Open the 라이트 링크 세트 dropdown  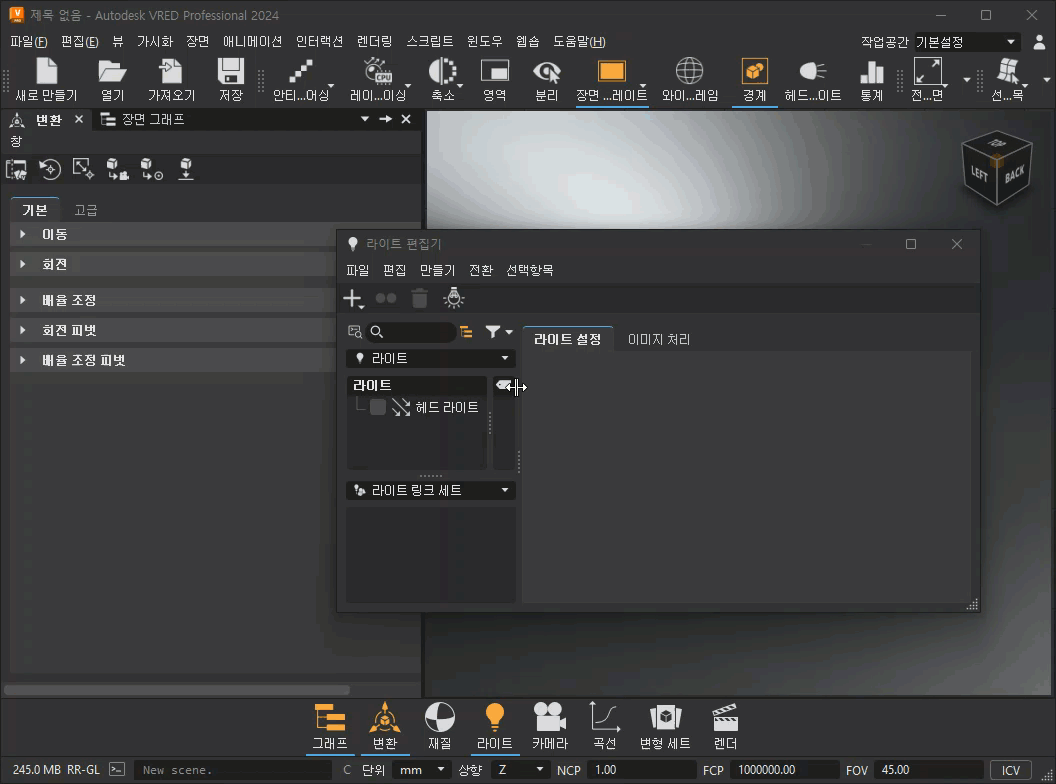(431, 490)
